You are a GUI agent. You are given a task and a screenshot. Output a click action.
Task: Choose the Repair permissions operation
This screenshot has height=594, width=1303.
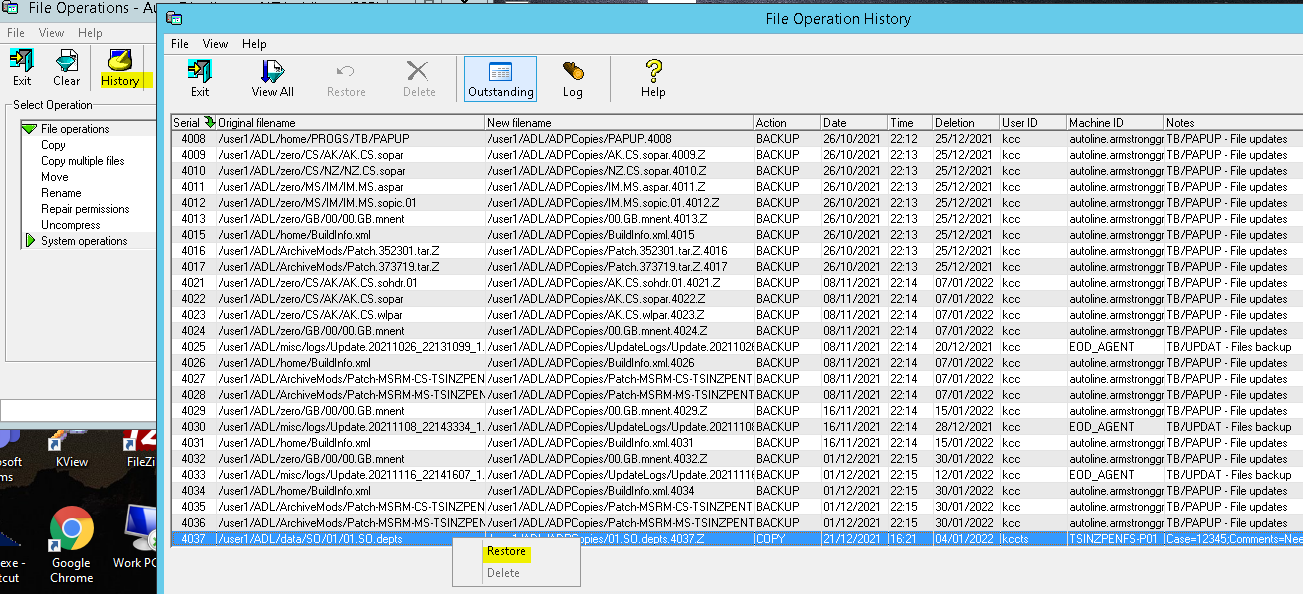point(85,209)
